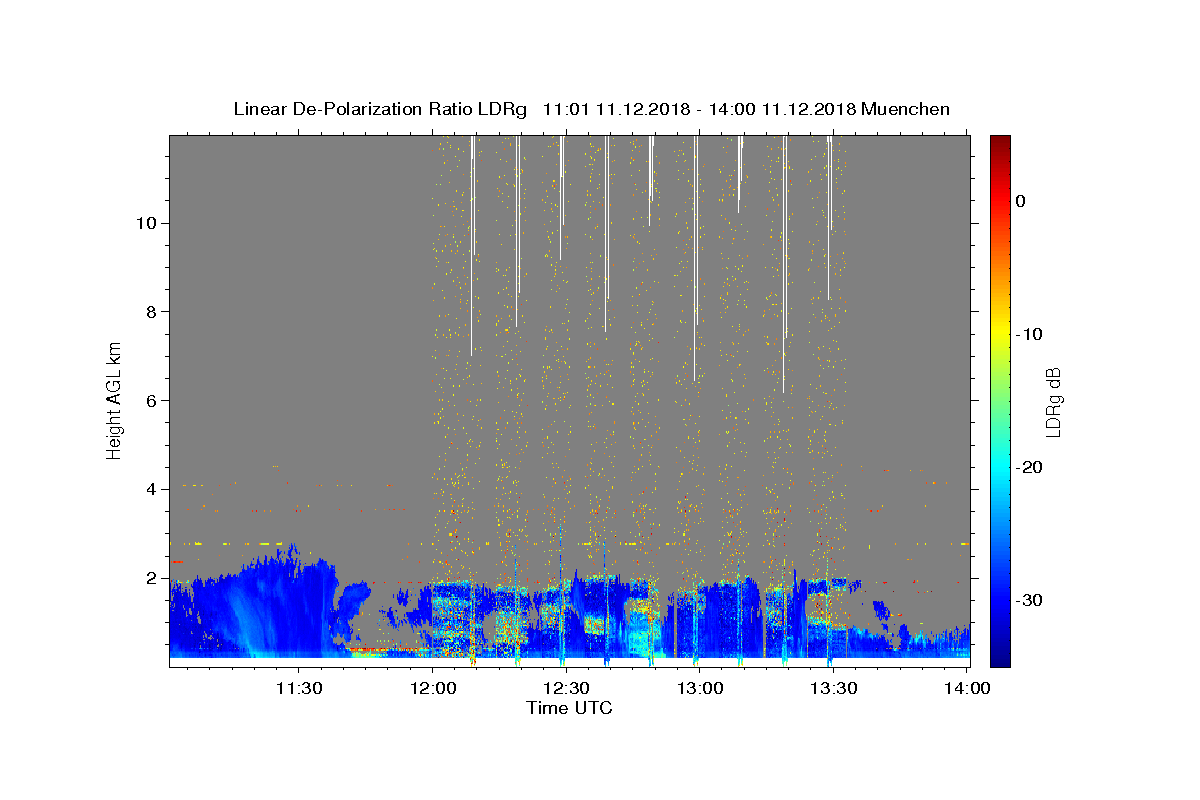Screen dimensions: 1200x800
Task: Click the 'LDRg dB' colorbar label
Action: point(1052,402)
